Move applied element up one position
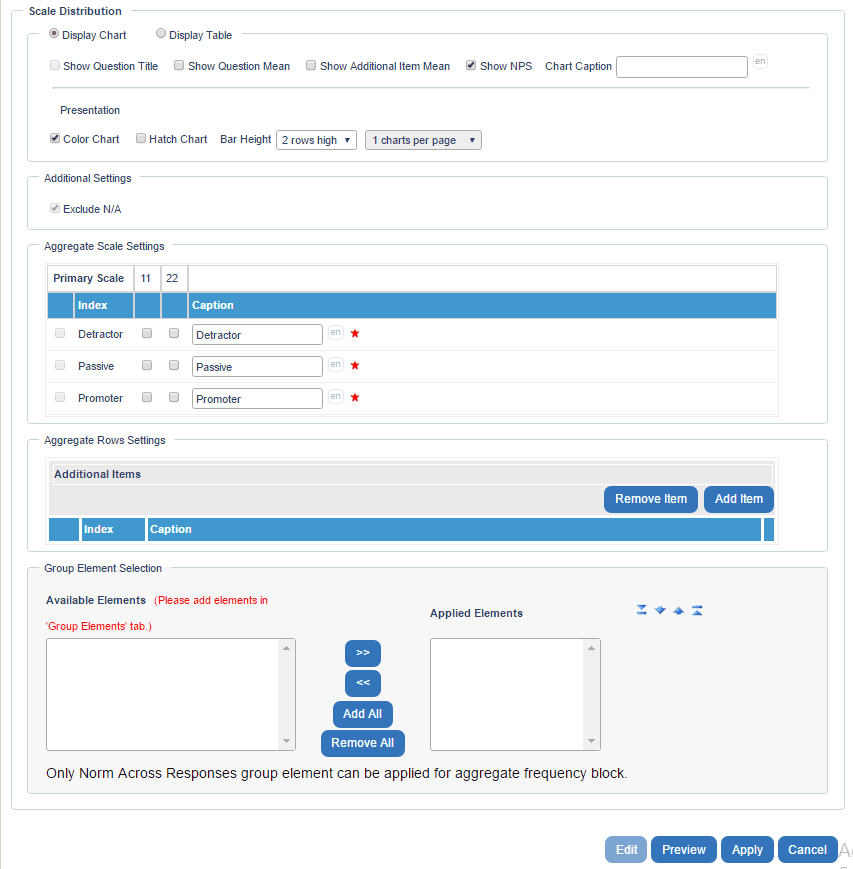Viewport: 853px width, 869px height. click(678, 610)
